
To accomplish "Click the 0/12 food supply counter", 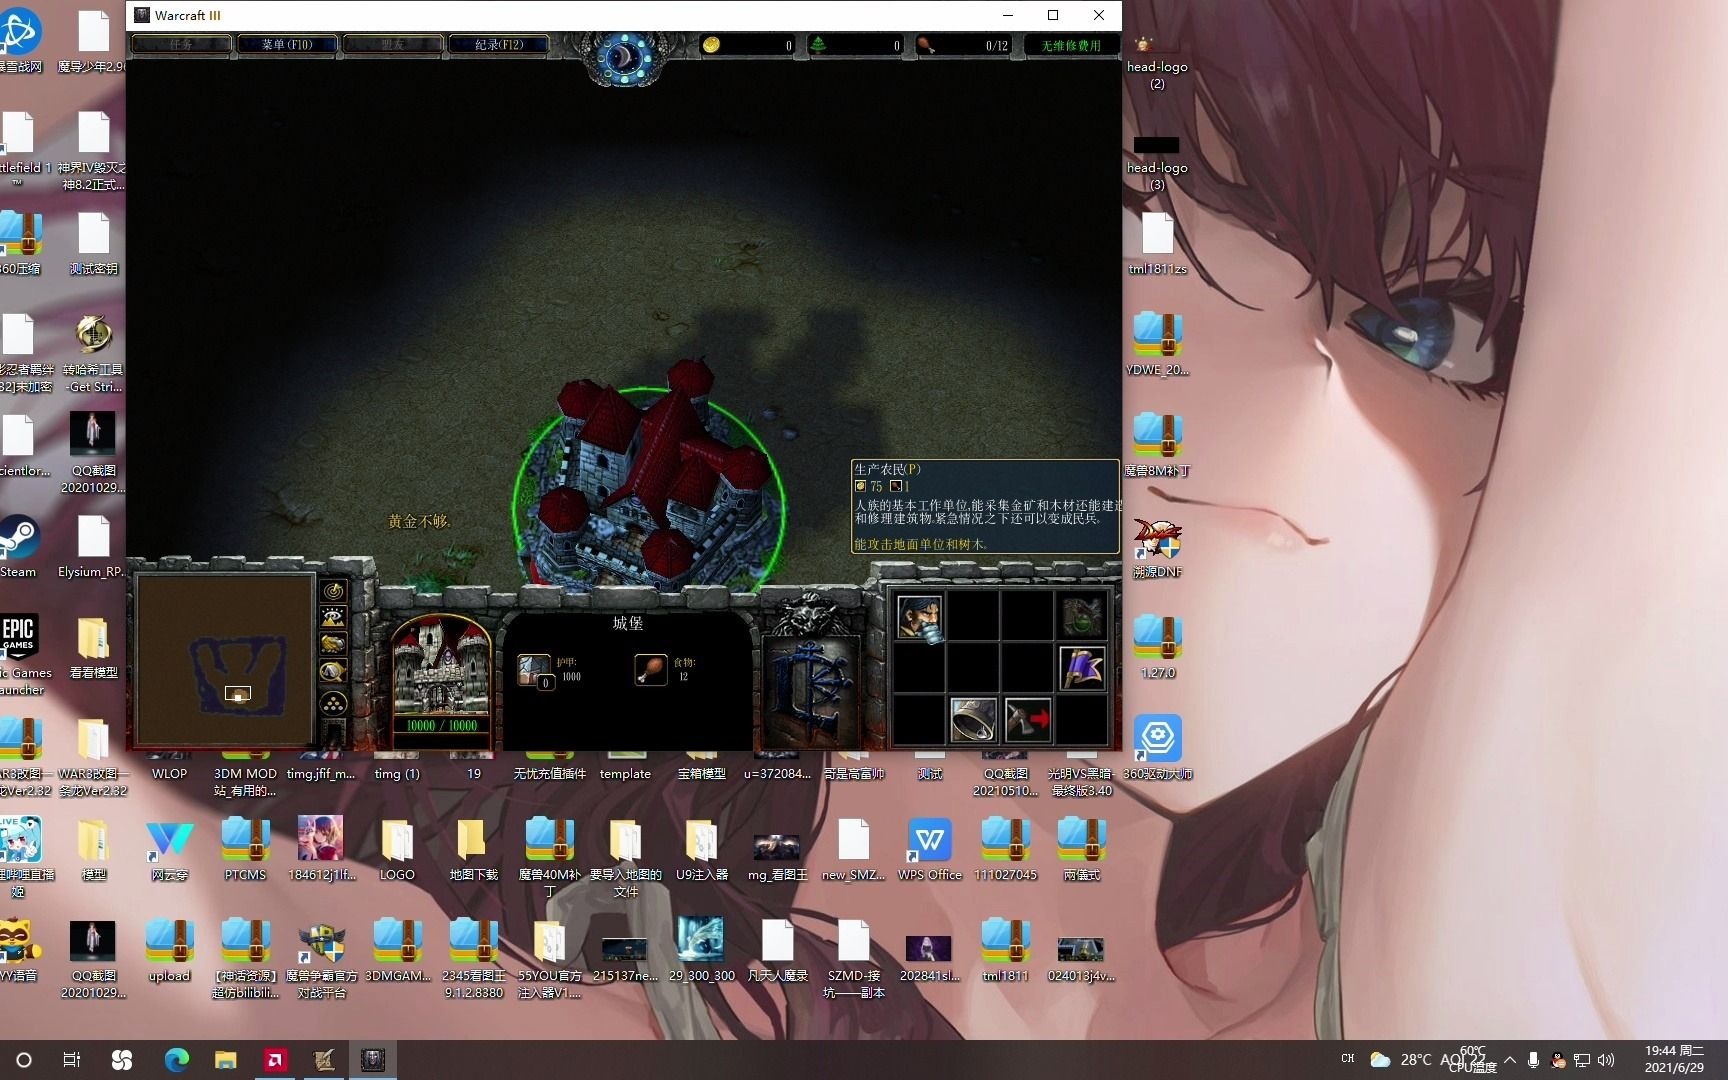I will 996,46.
